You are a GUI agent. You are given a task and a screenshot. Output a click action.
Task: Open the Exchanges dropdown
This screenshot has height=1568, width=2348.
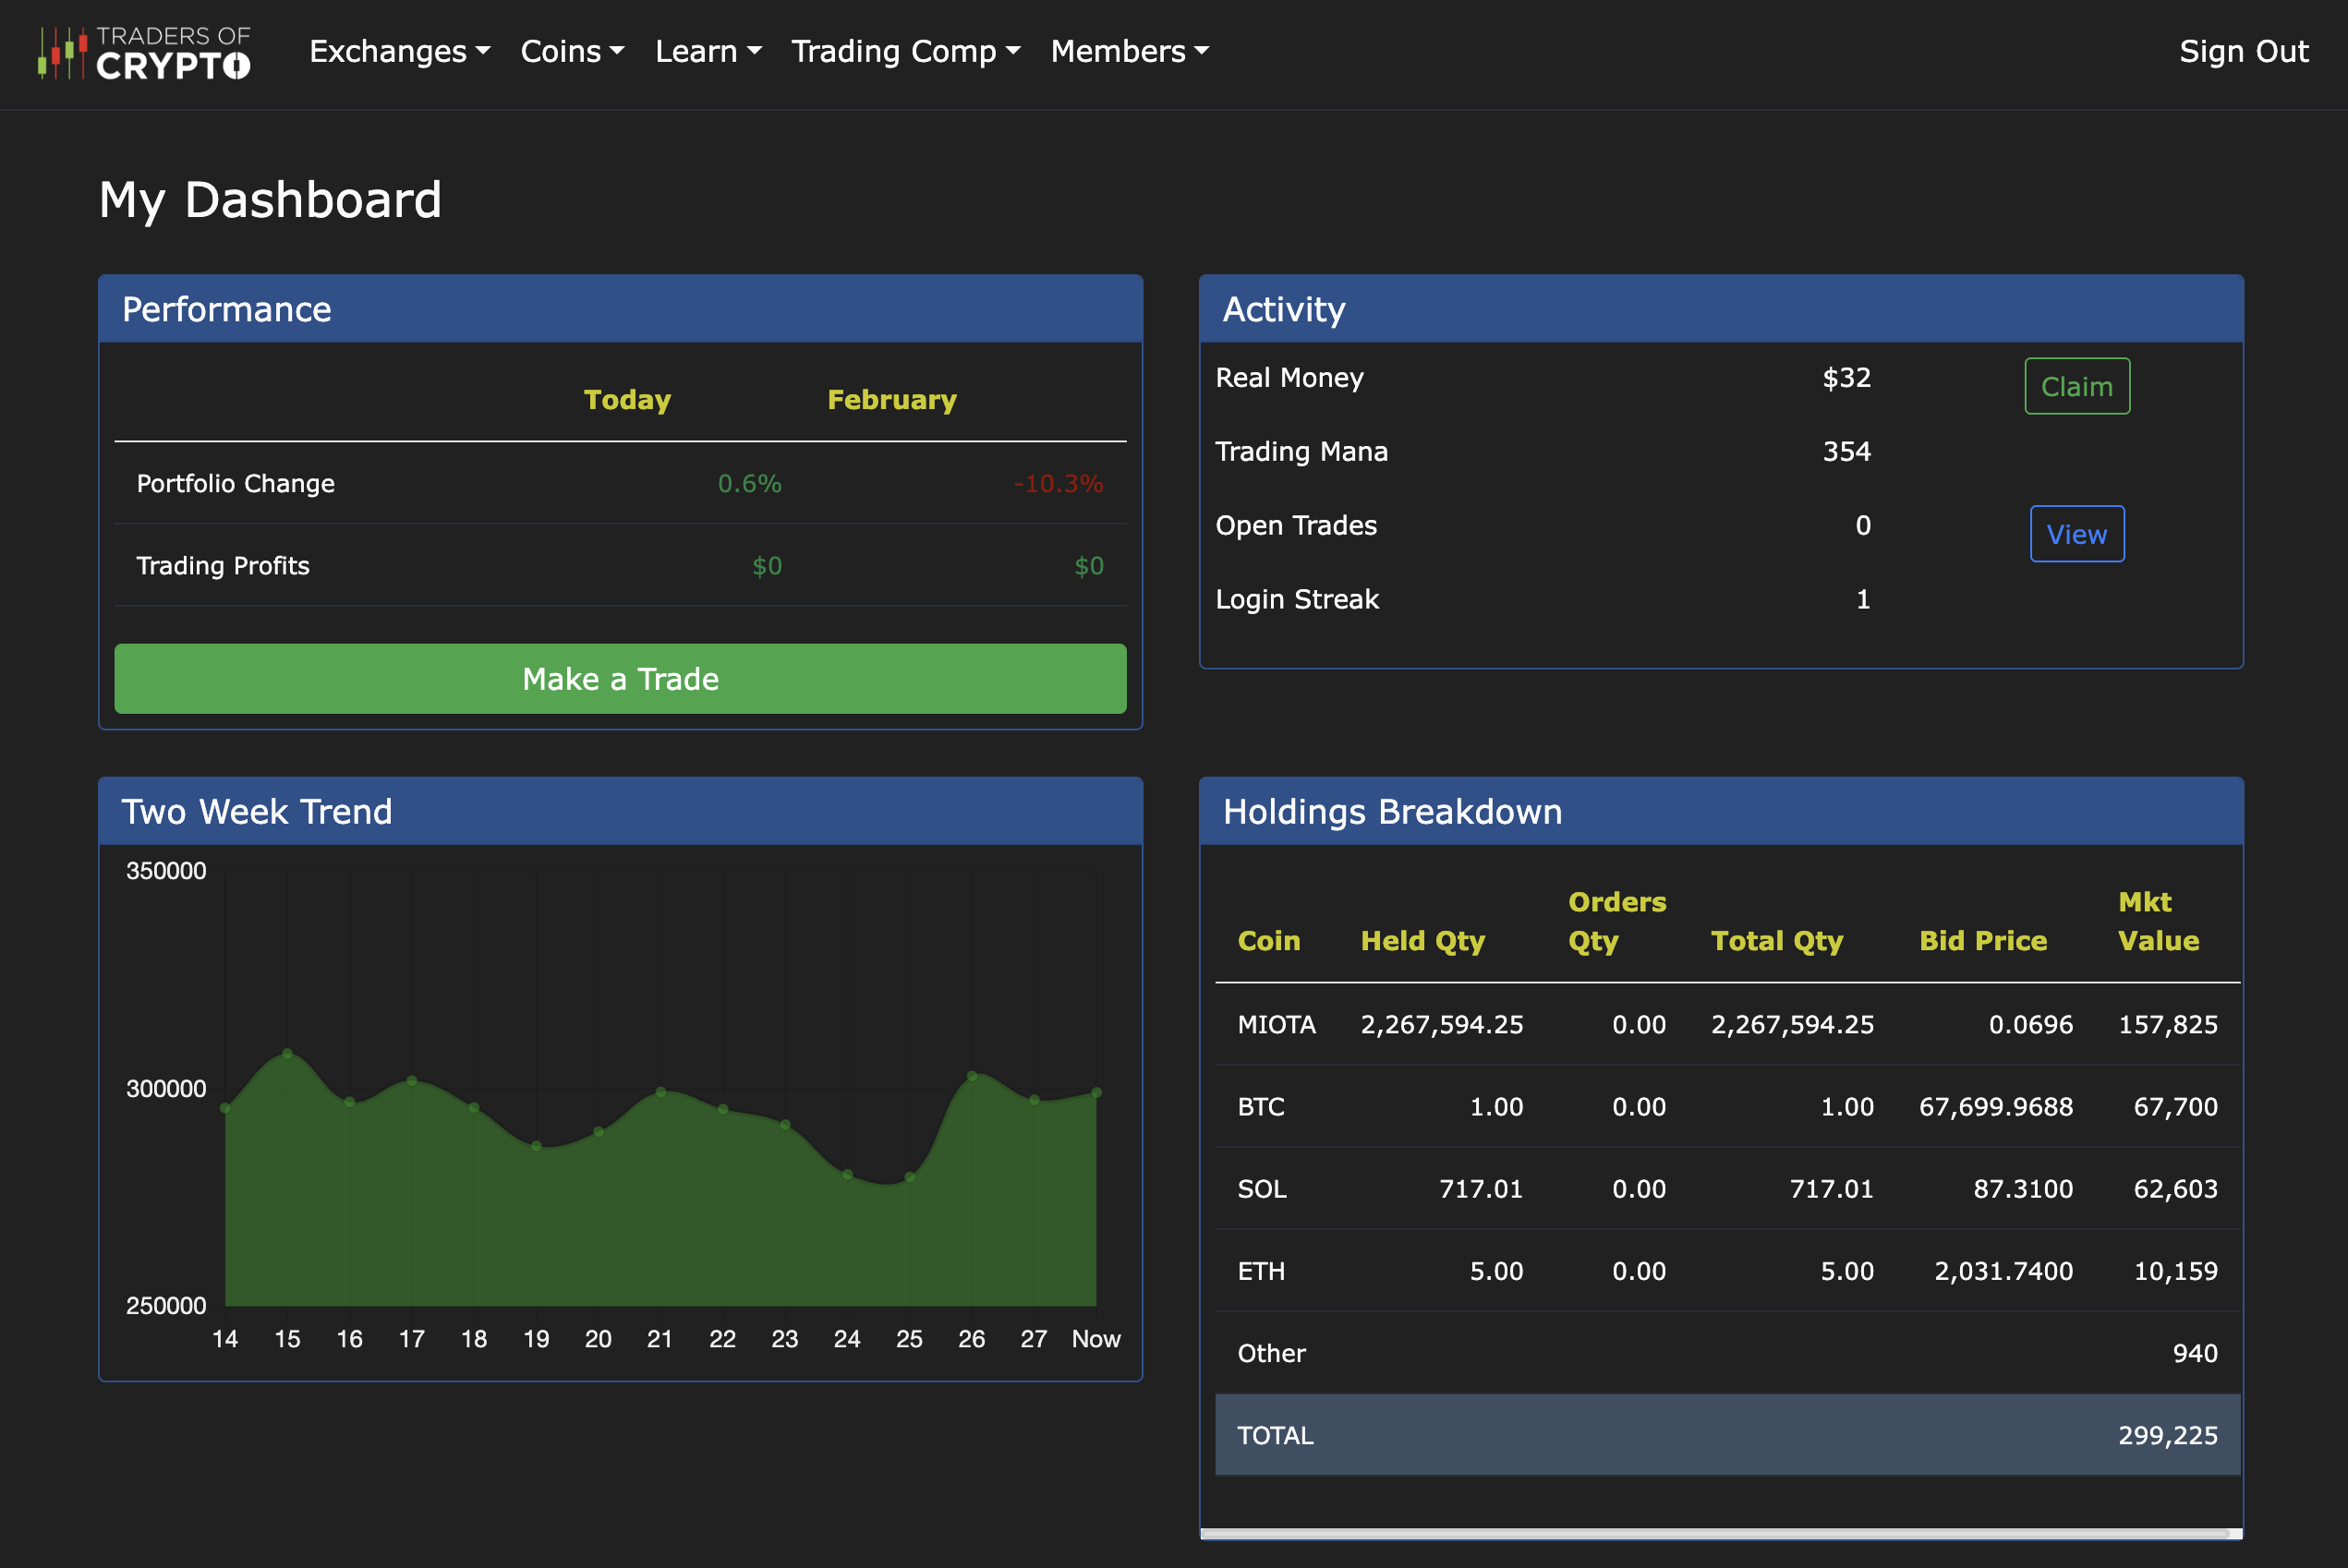(398, 51)
